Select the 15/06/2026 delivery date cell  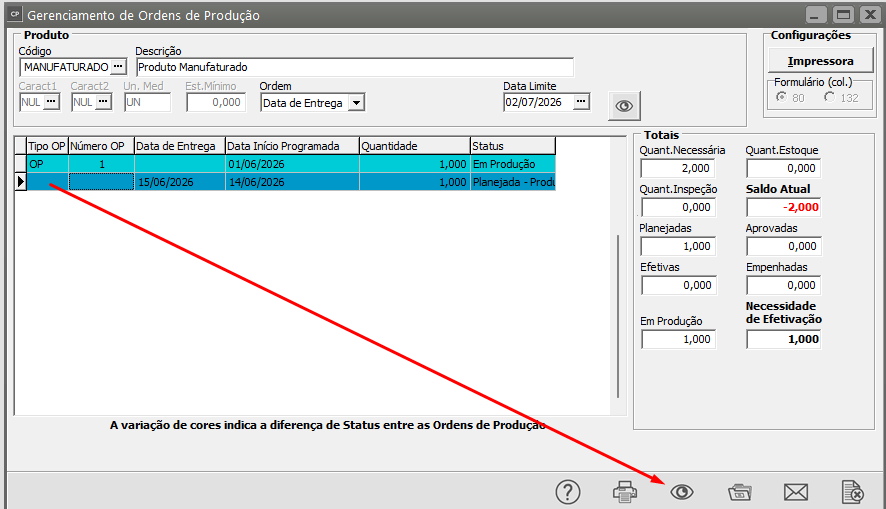(180, 182)
